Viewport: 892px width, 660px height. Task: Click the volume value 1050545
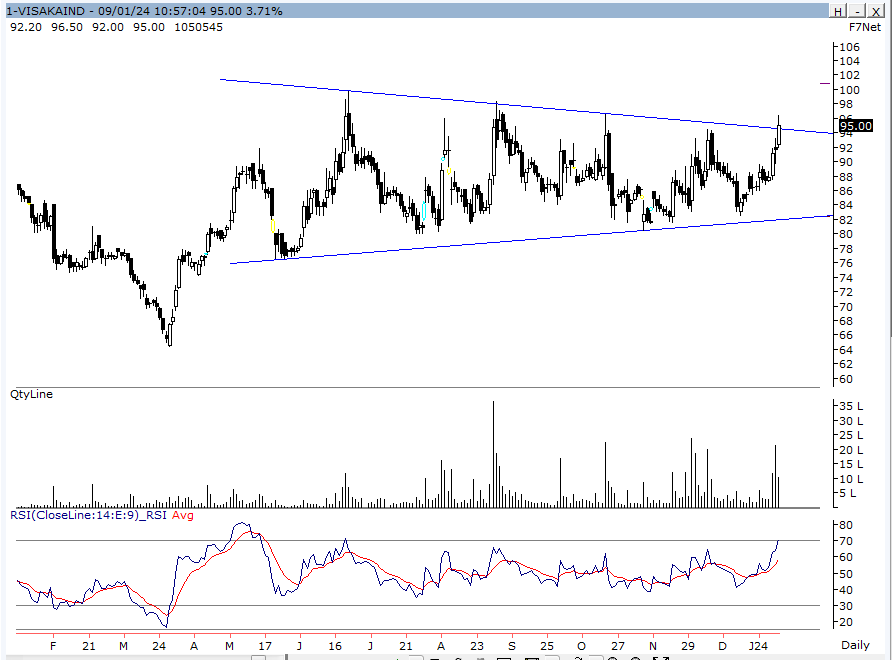pos(199,27)
